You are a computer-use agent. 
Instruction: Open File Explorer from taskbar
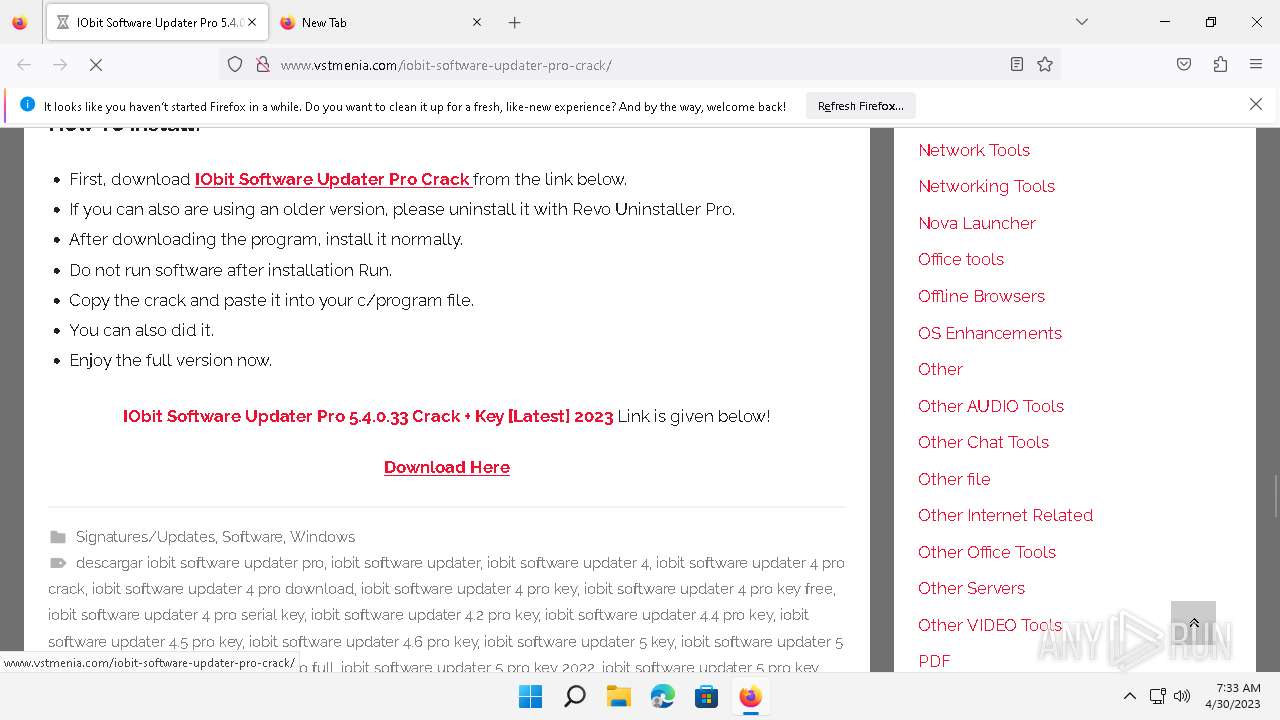[619, 696]
